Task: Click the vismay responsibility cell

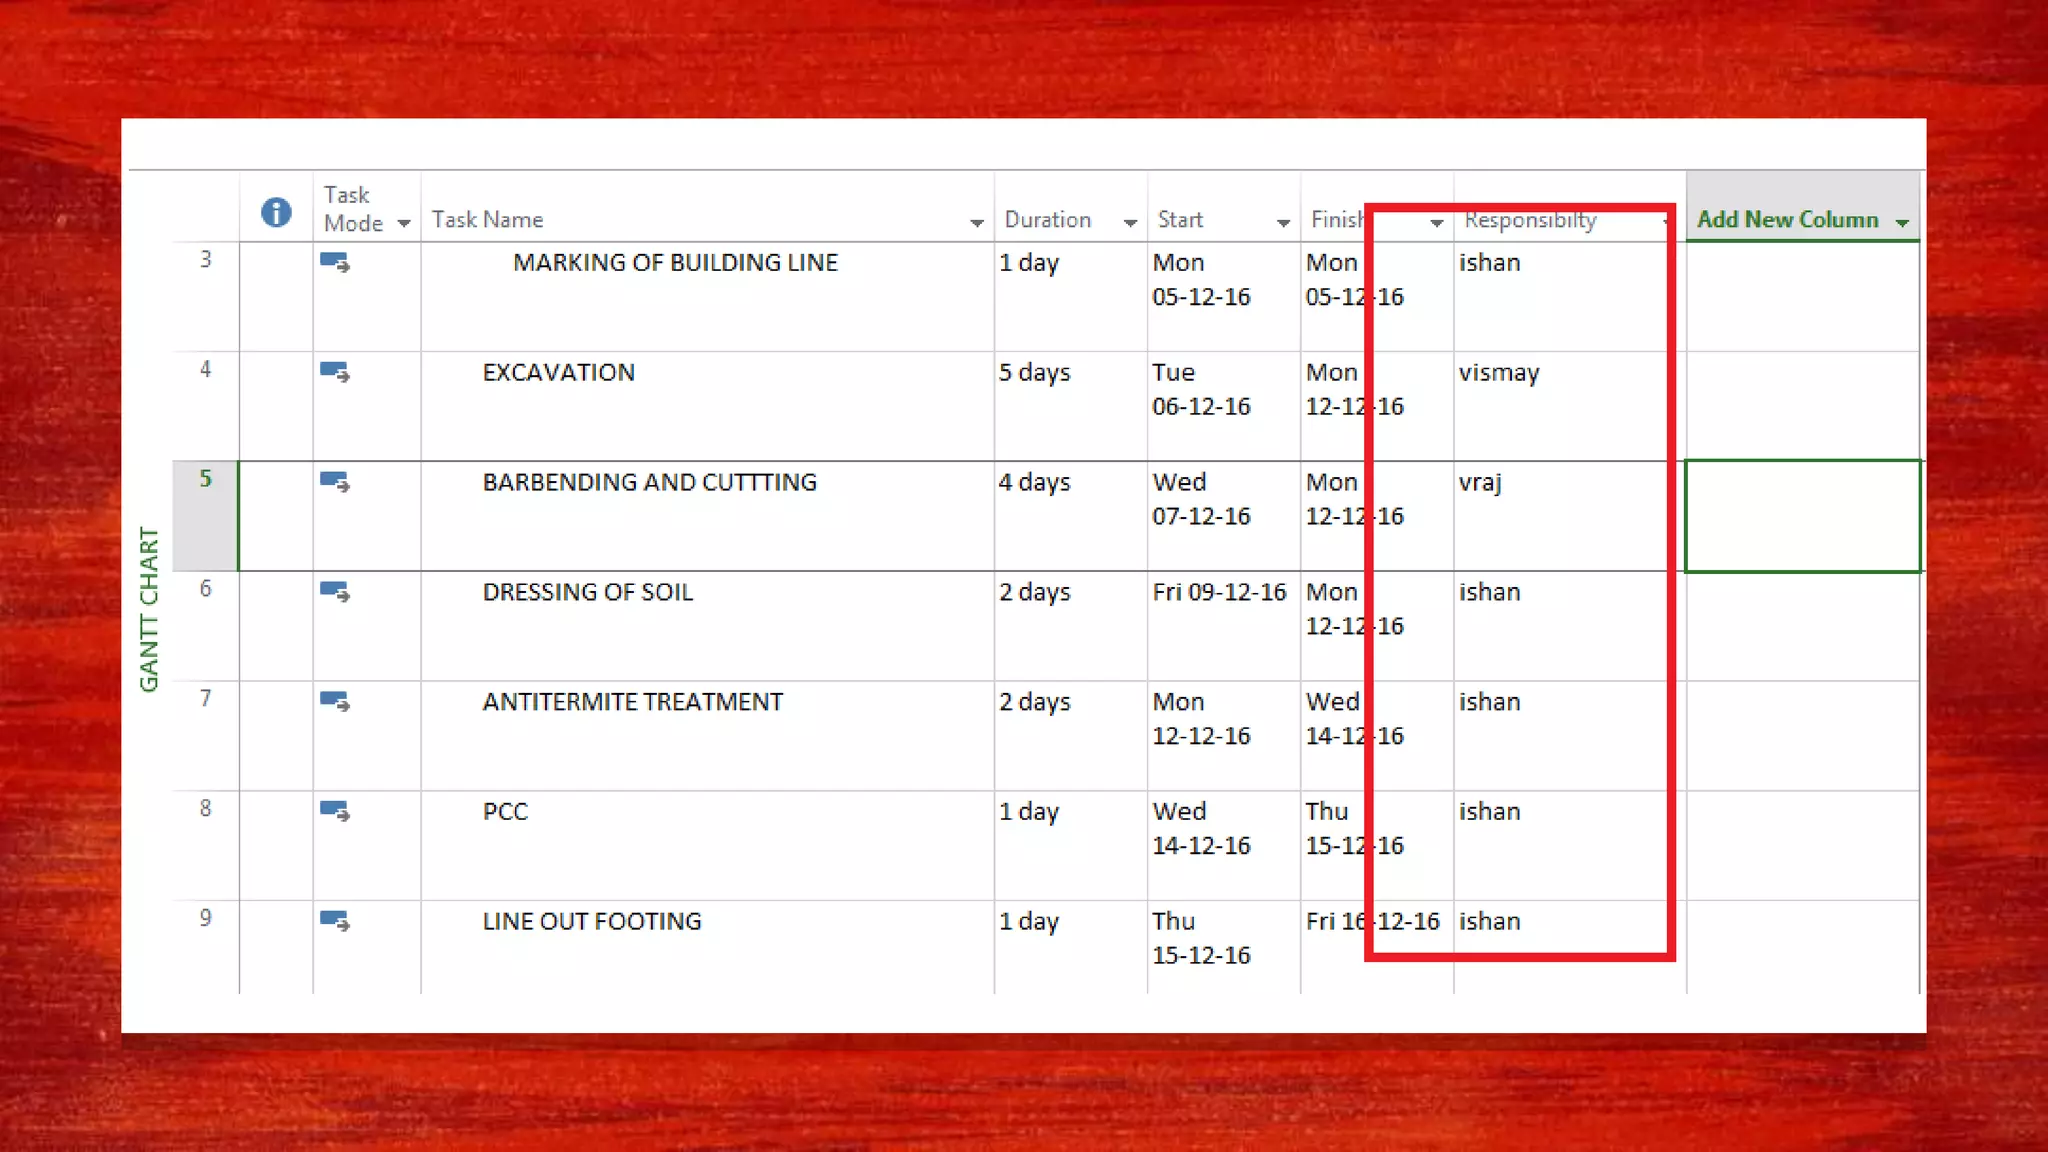Action: tap(1500, 374)
